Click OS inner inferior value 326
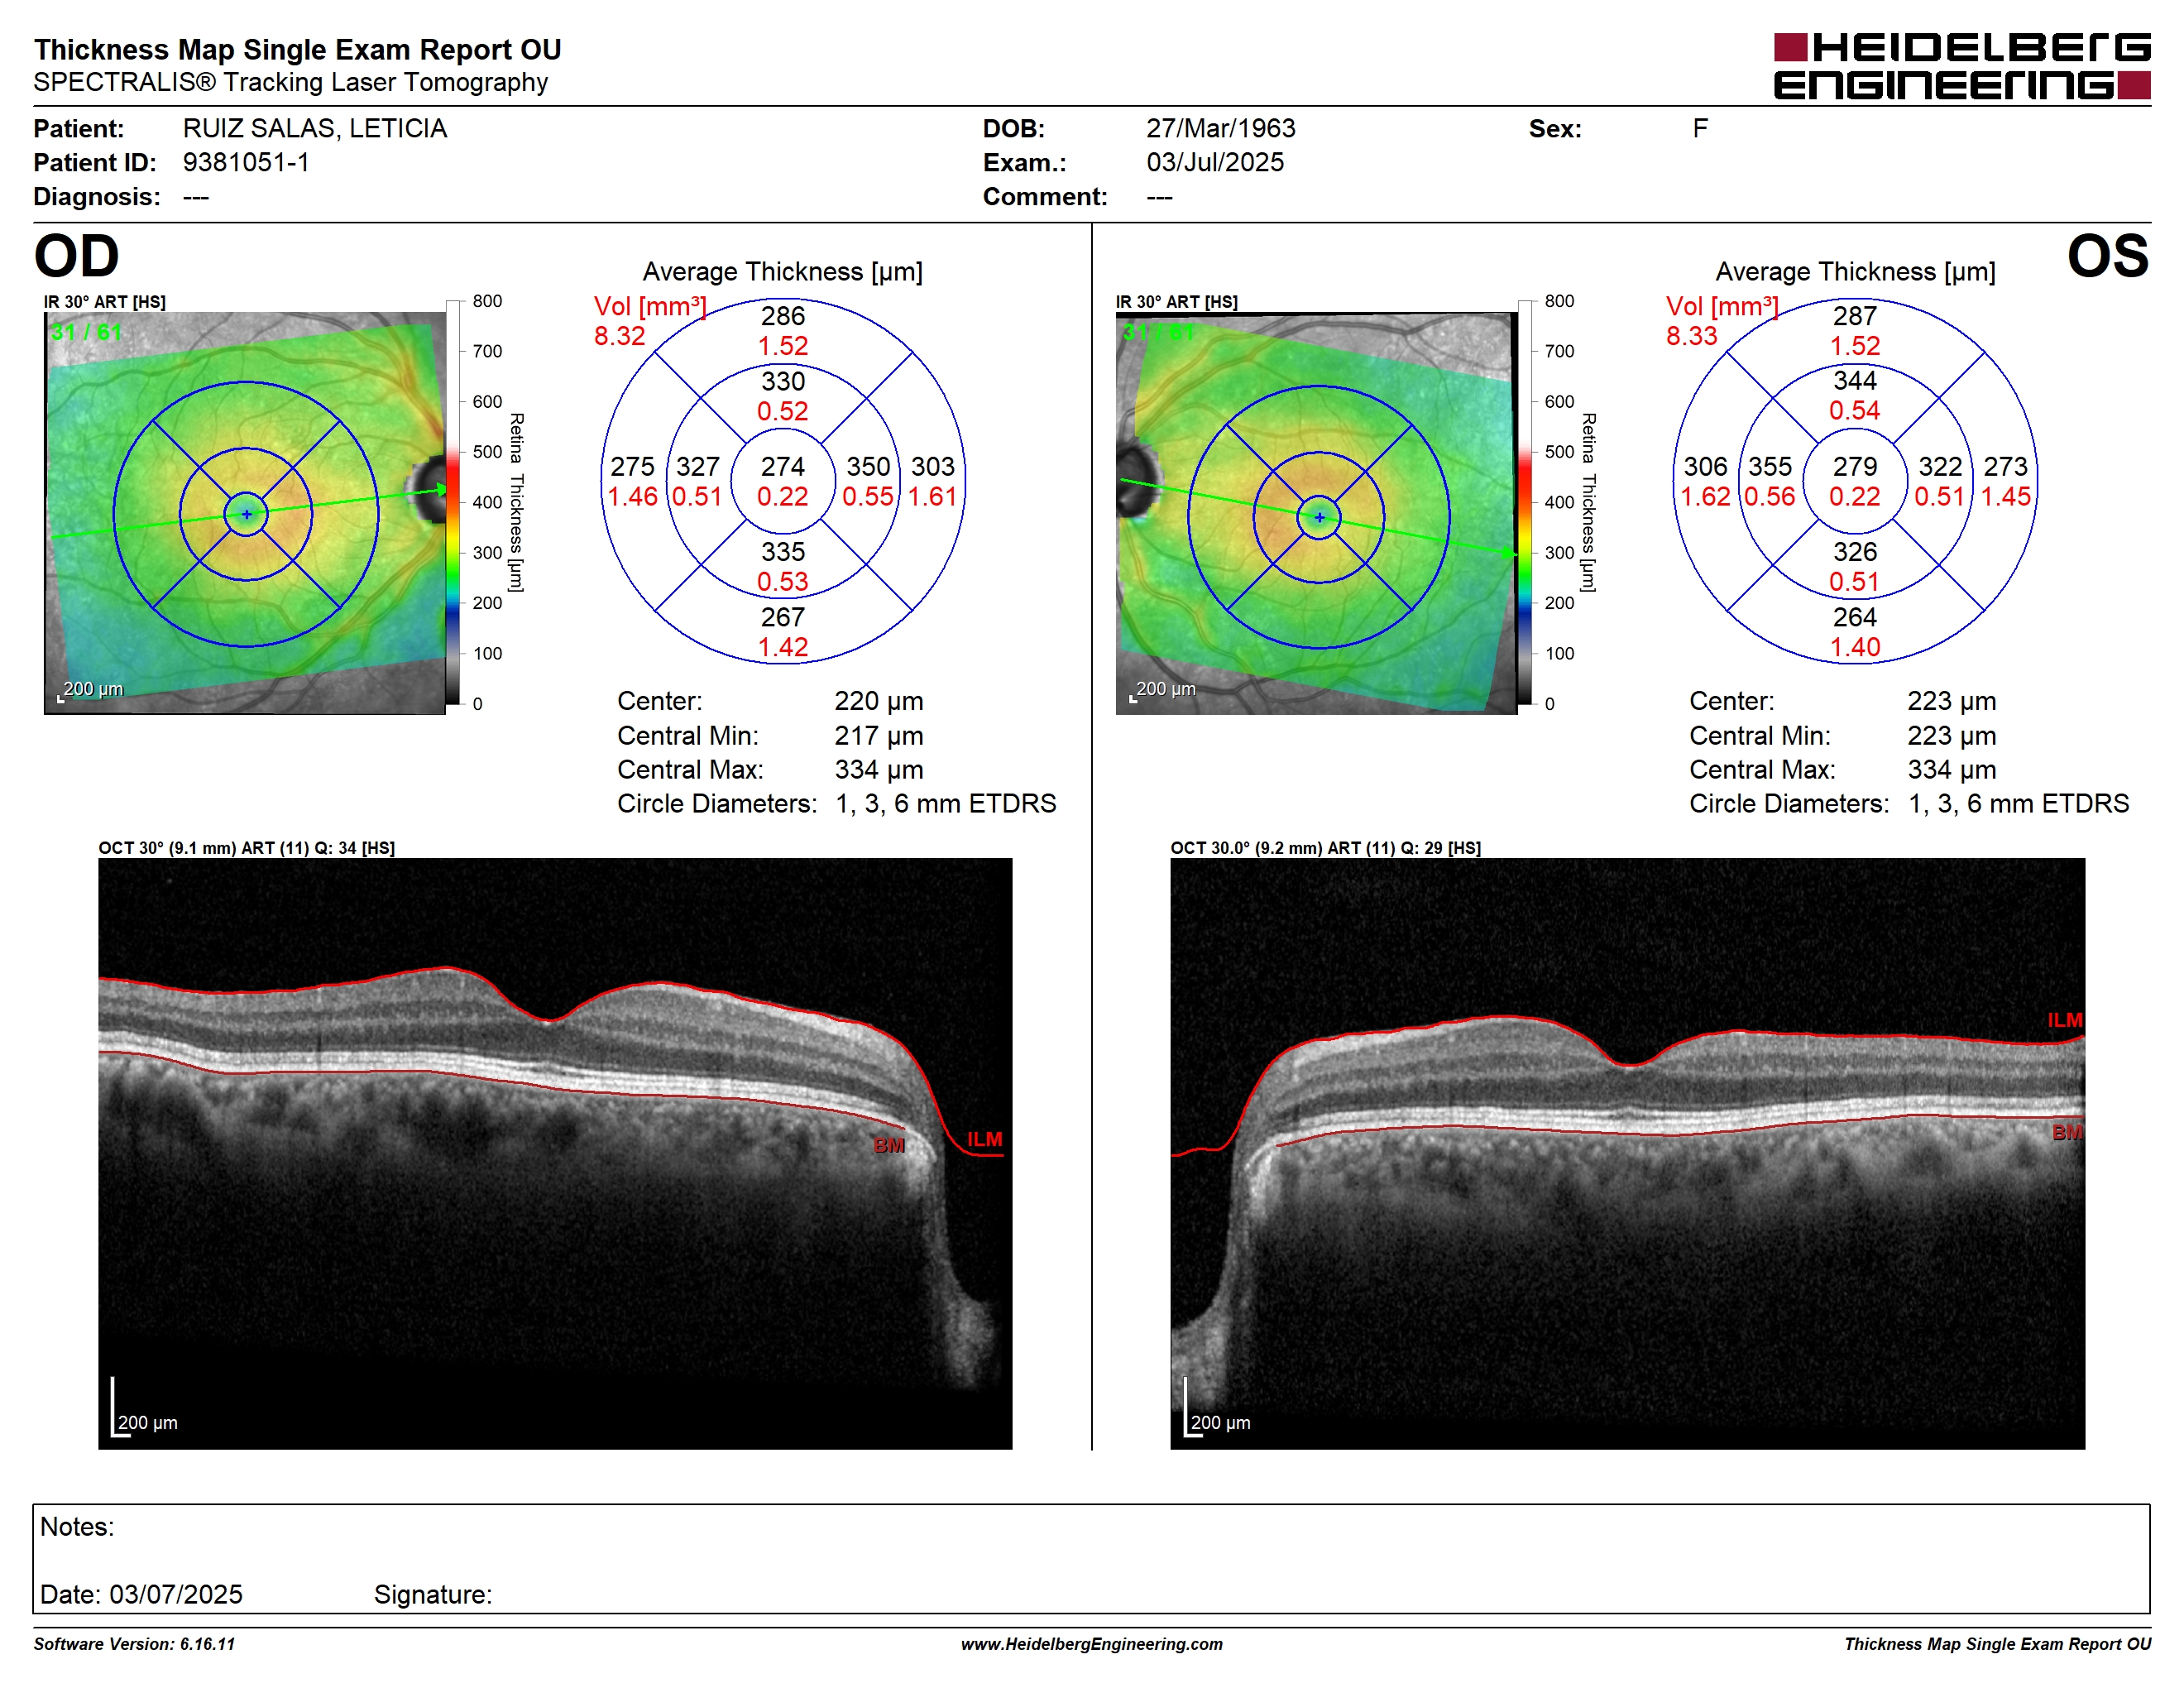 point(1855,552)
